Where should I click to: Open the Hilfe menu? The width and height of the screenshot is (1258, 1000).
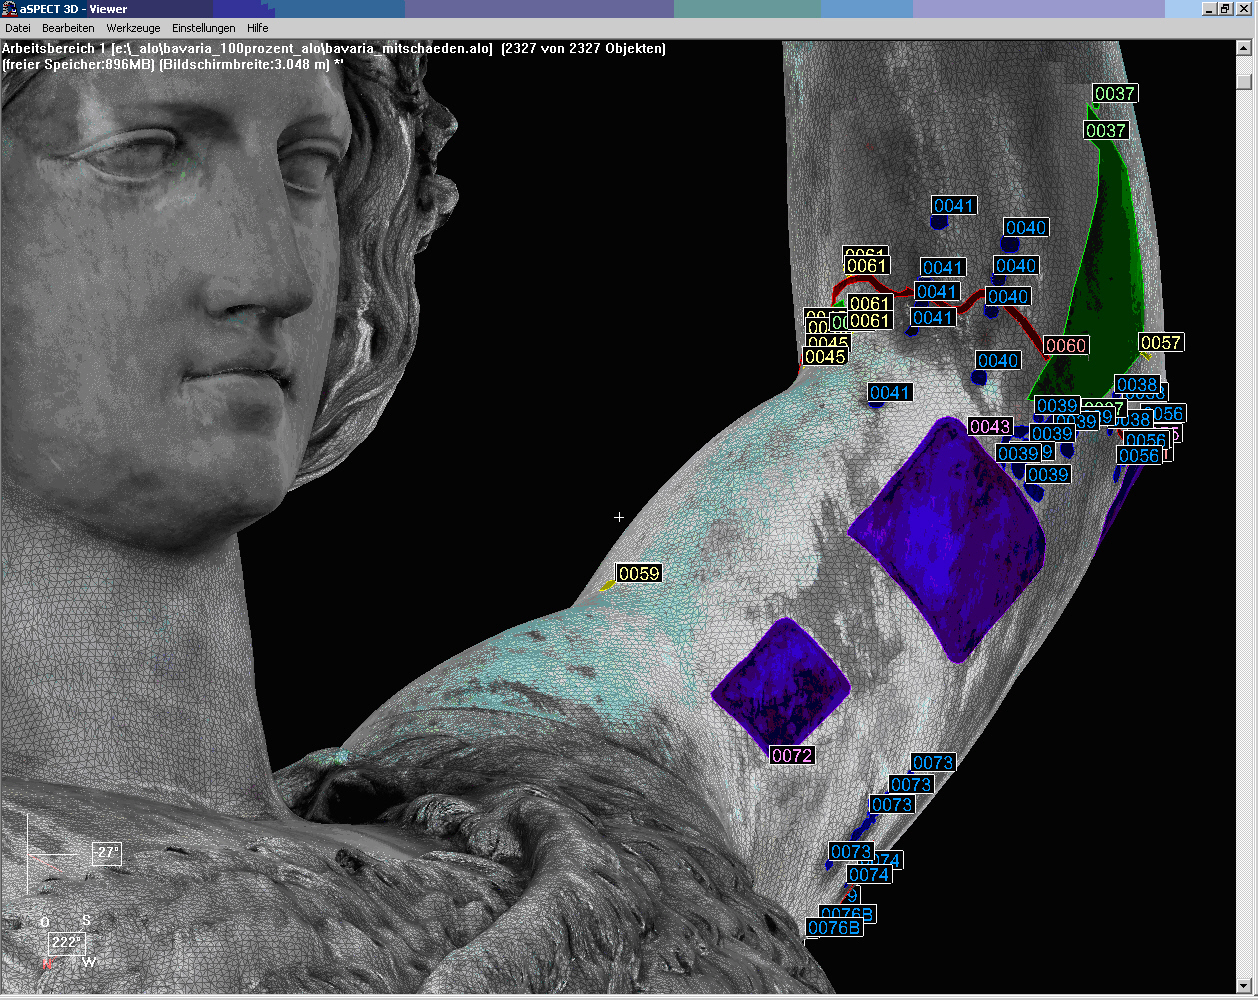[258, 28]
